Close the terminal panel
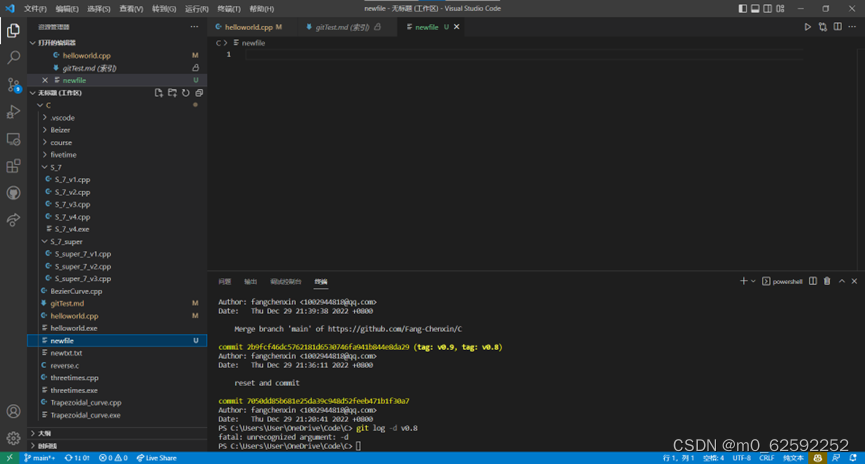 pyautogui.click(x=855, y=281)
